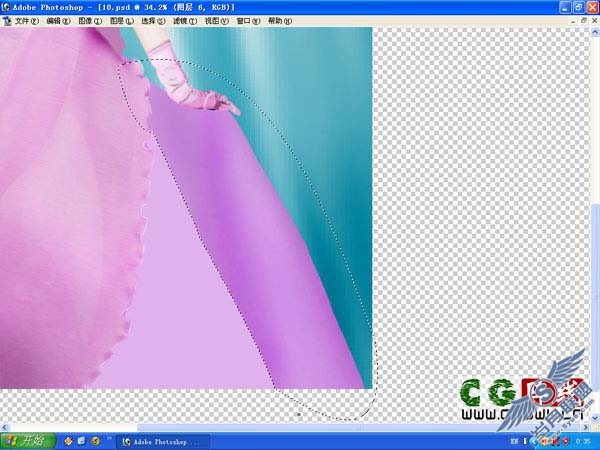Expand the quick launch overflow chevron

[x=109, y=438]
